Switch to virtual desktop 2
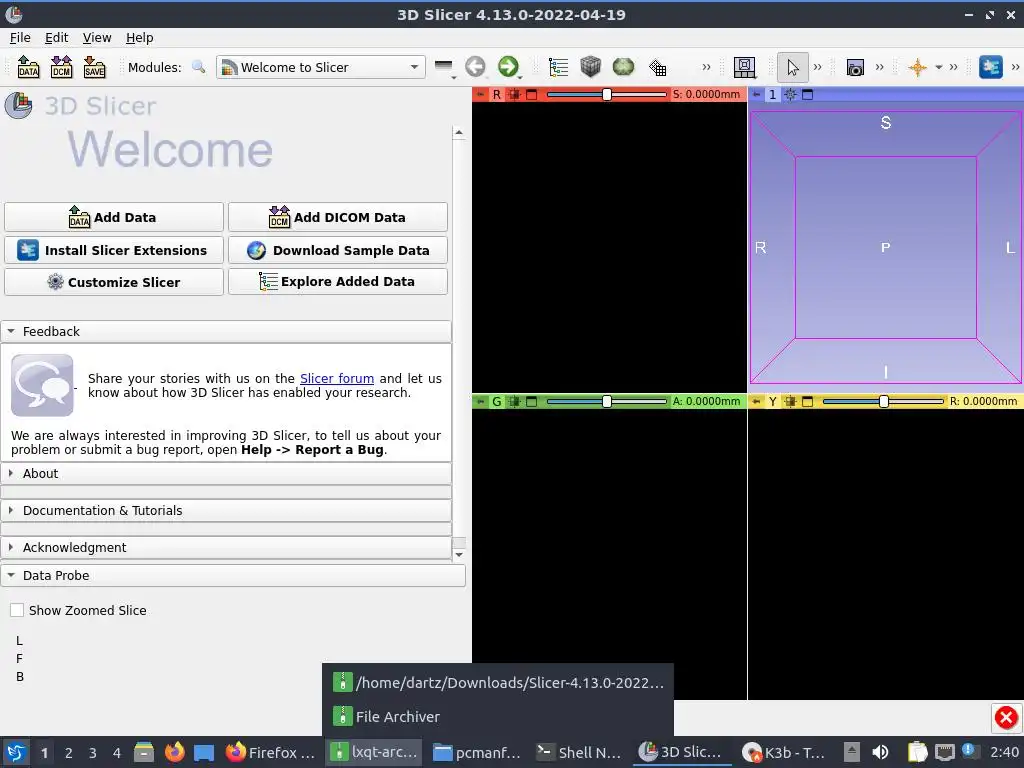 (69, 753)
